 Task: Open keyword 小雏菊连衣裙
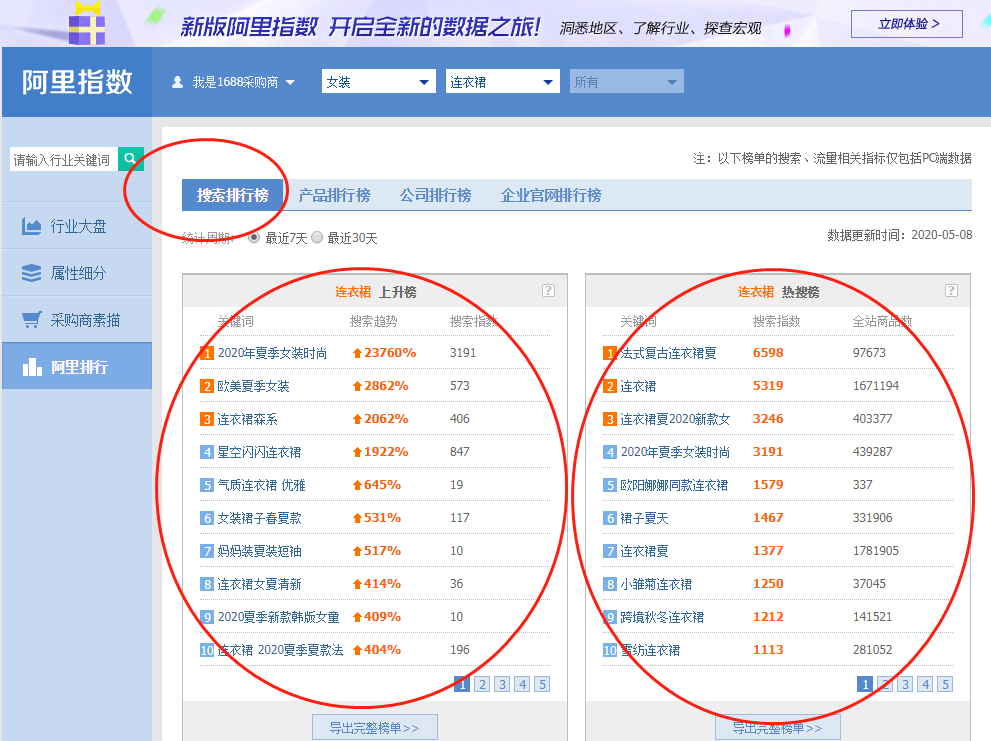(656, 584)
